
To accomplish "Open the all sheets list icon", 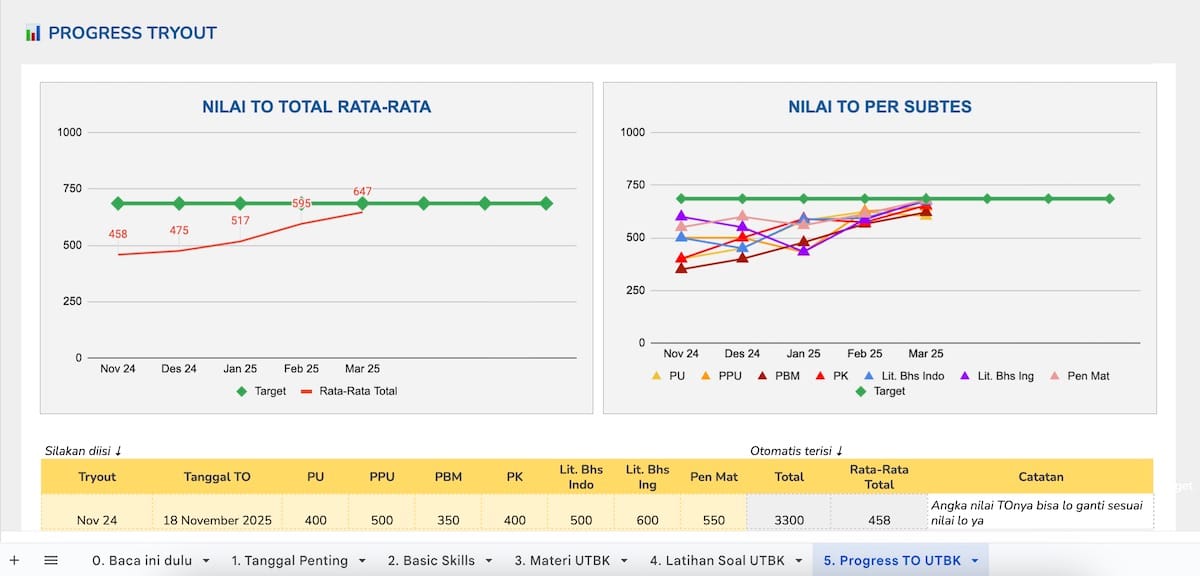I will pyautogui.click(x=51, y=561).
